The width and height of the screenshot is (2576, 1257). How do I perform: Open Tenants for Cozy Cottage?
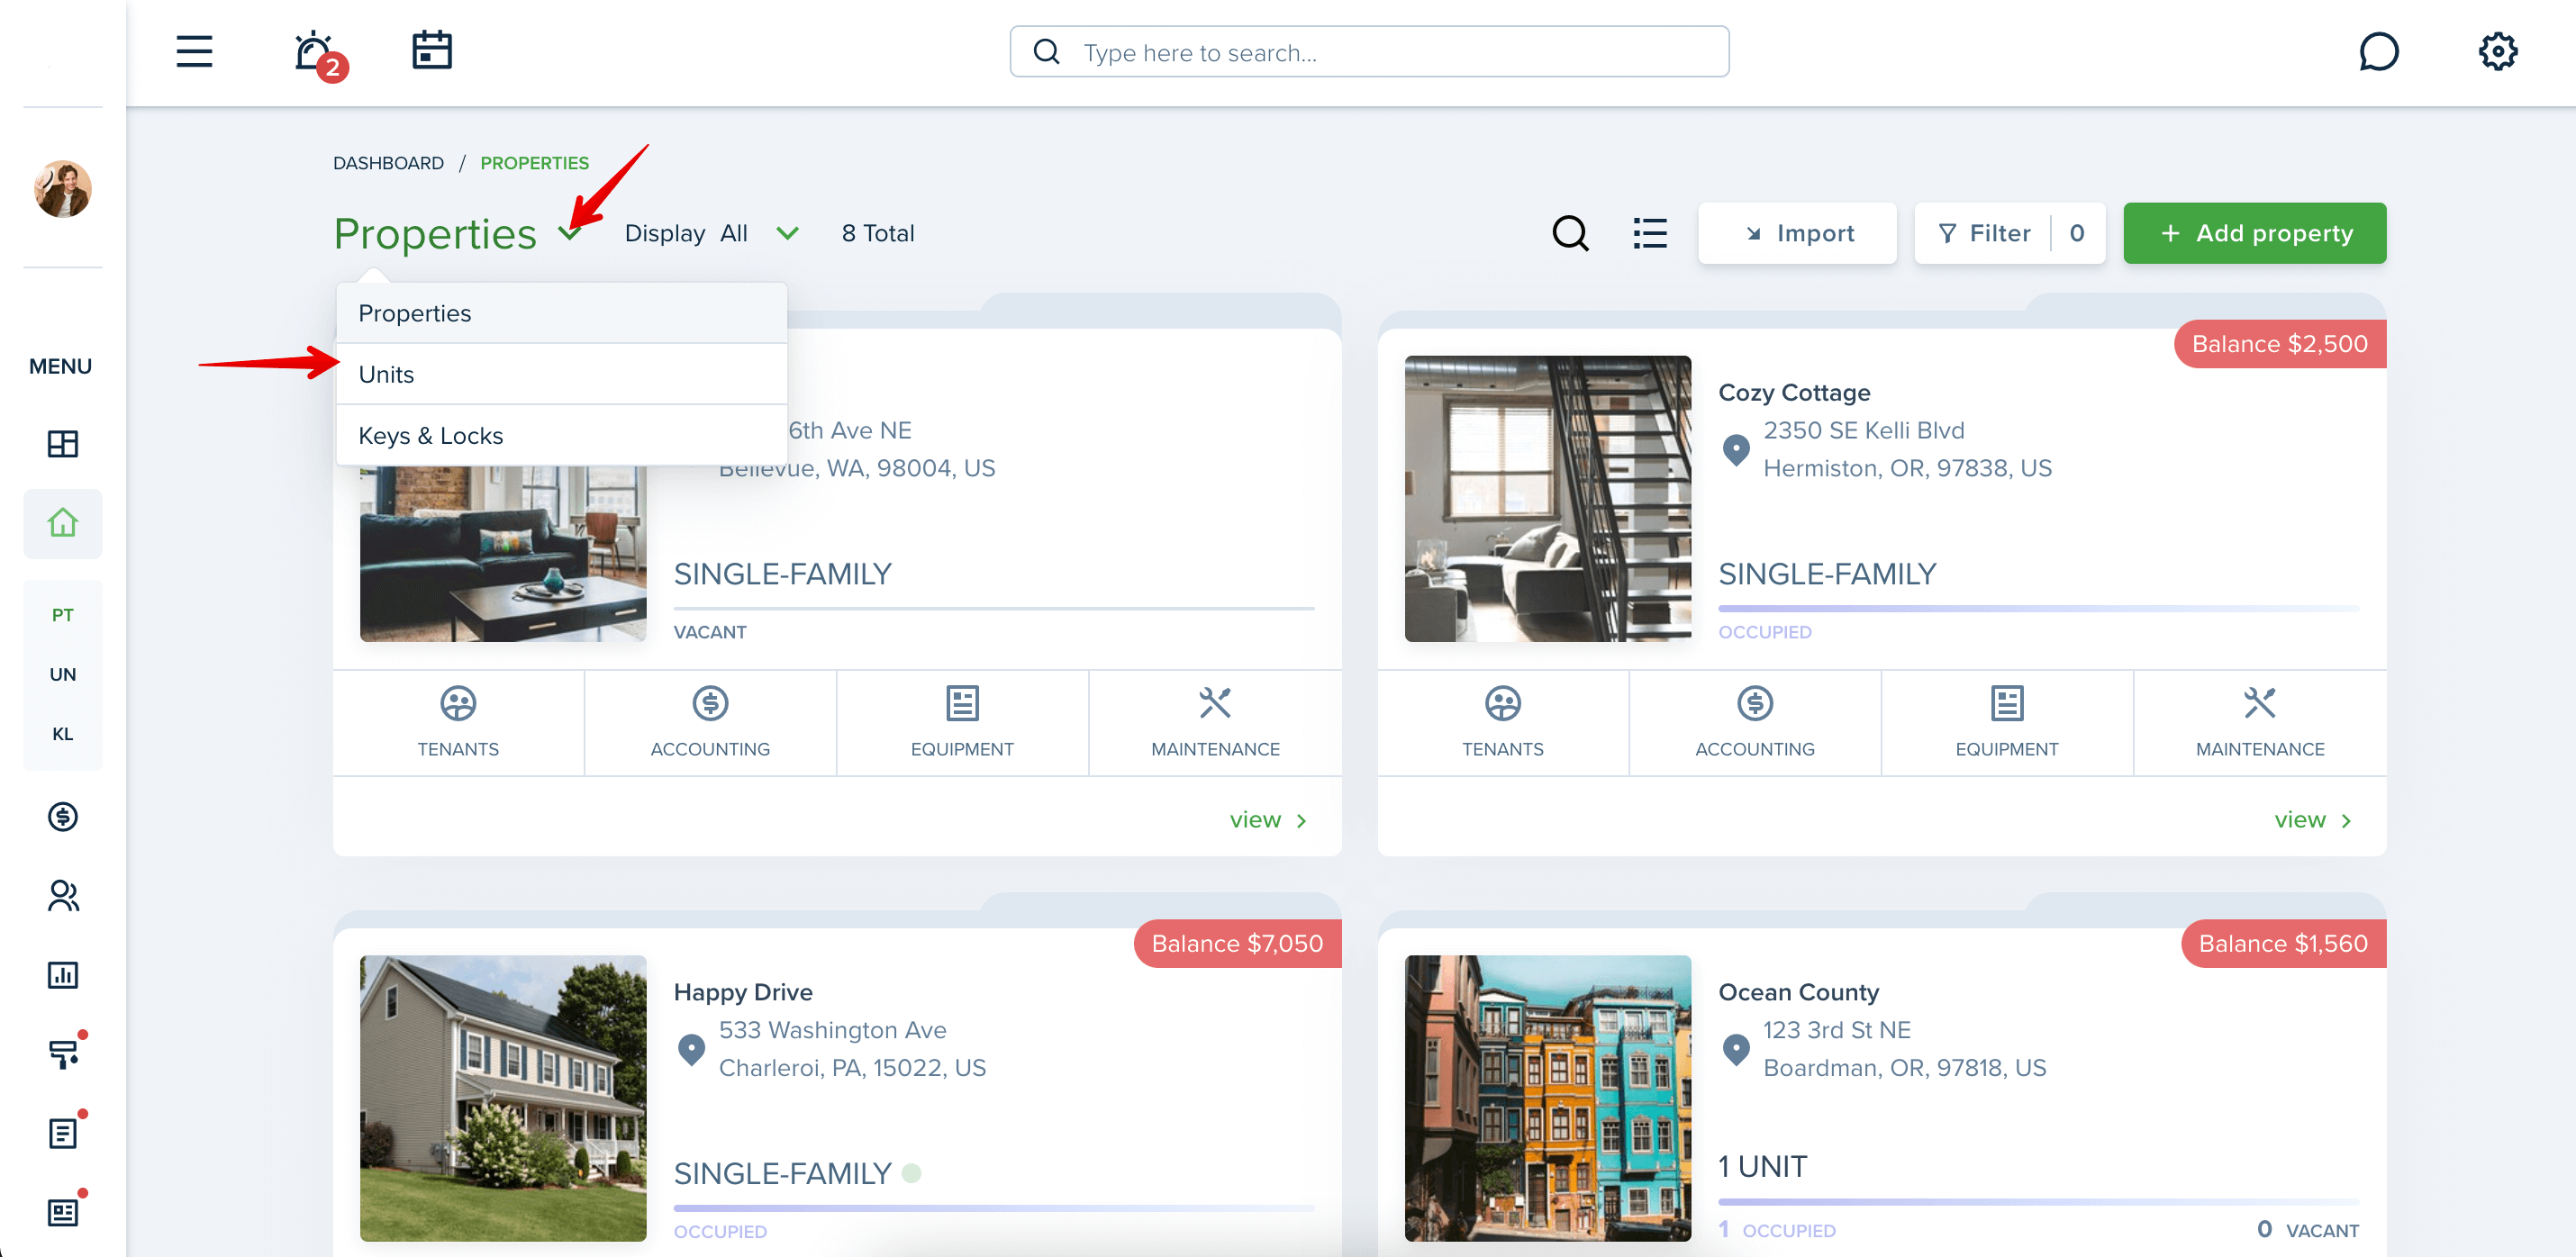pos(1502,722)
